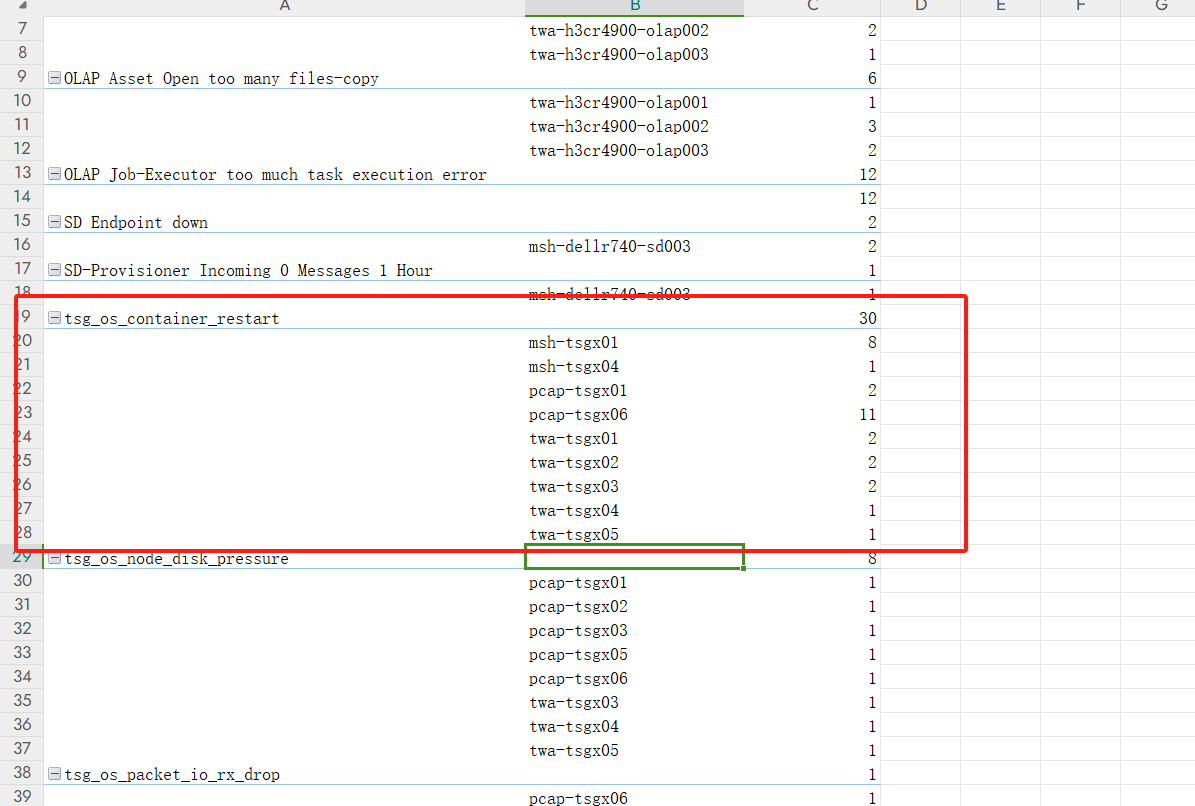The image size is (1195, 806).
Task: Collapse the tsg_os_node_disk_pressure group
Action: pyautogui.click(x=55, y=559)
